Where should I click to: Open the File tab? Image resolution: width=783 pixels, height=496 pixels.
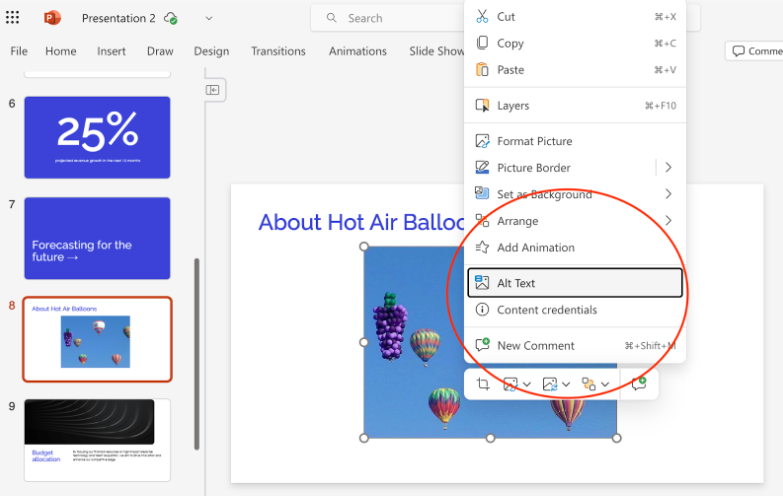pos(19,51)
